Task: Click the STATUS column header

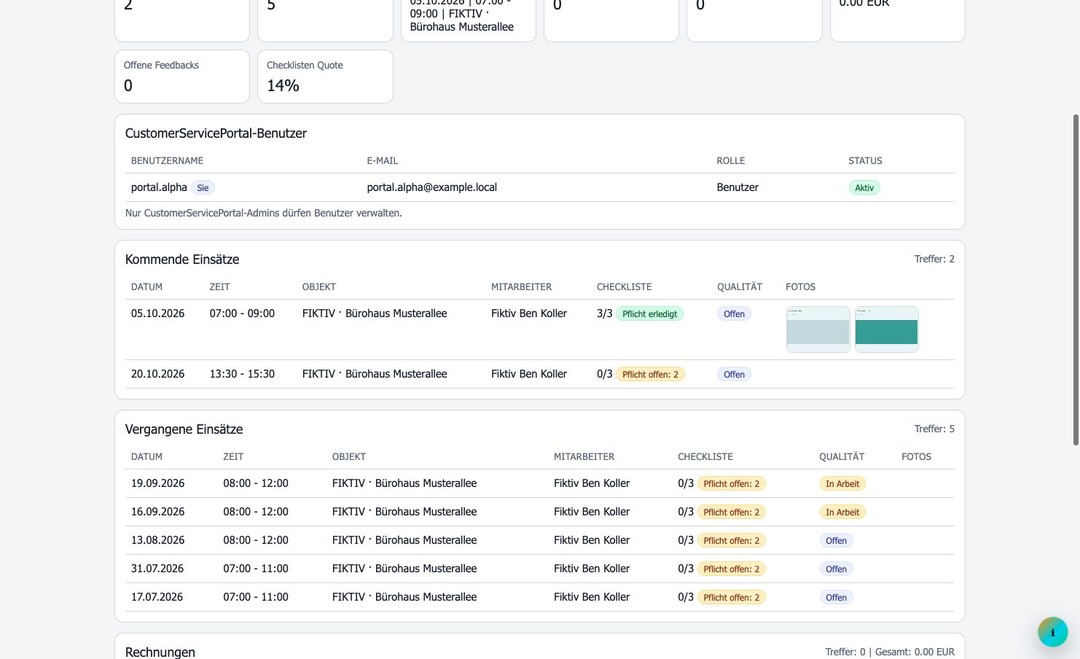Action: pyautogui.click(x=865, y=160)
